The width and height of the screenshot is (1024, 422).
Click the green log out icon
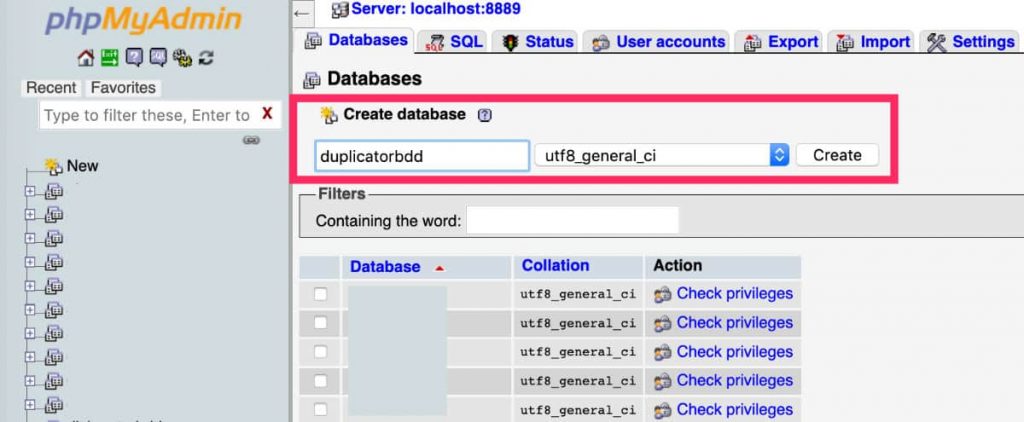pyautogui.click(x=109, y=58)
